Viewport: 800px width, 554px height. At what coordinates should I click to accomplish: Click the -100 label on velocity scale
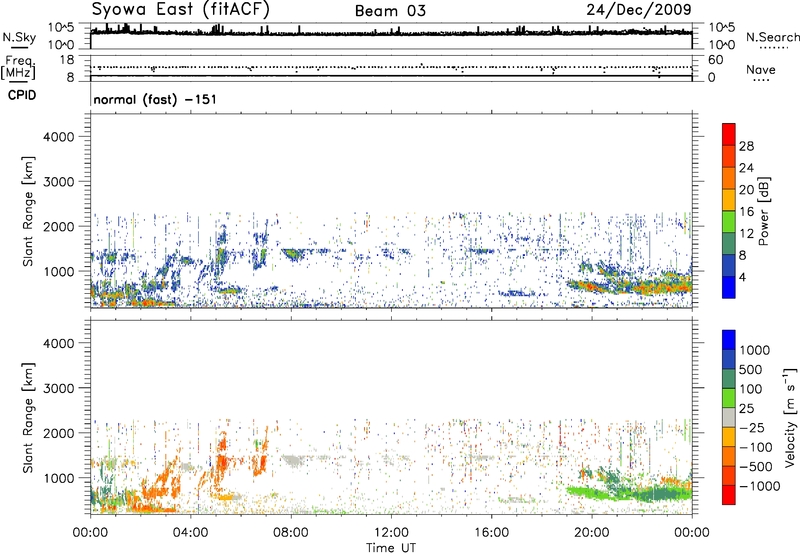[755, 447]
